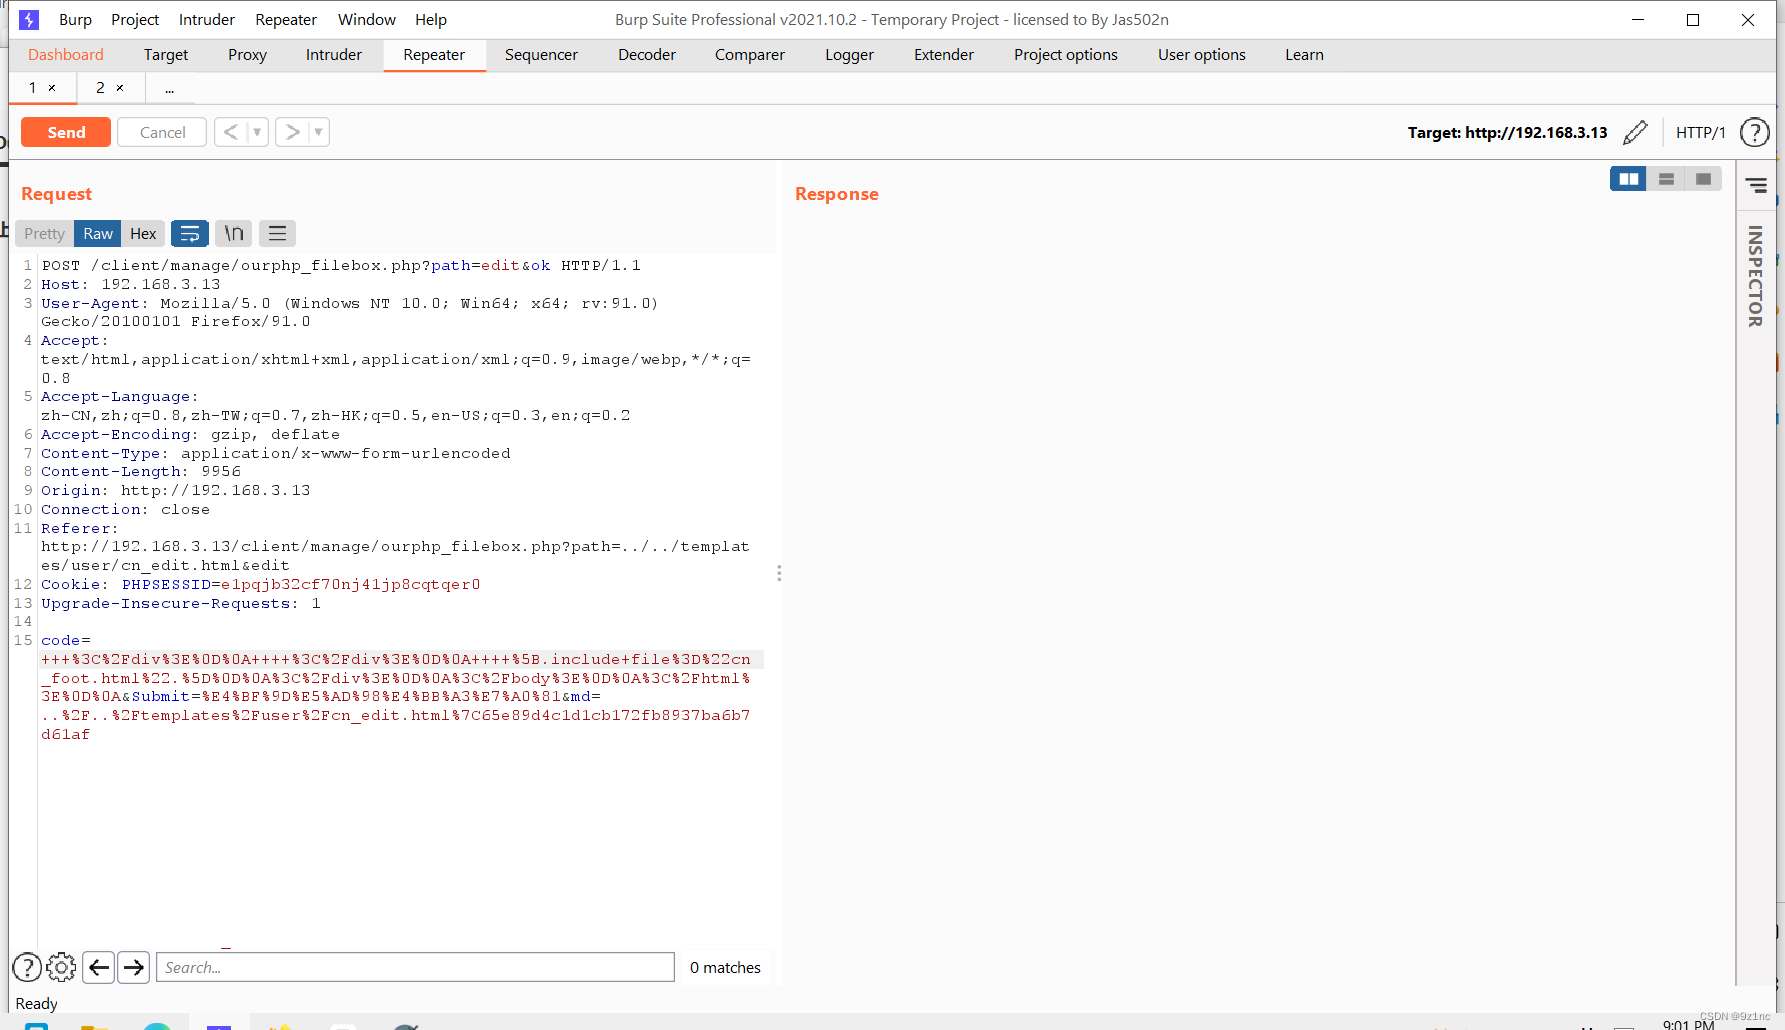
Task: Click the 'code=' body parameter line
Action: 66,641
